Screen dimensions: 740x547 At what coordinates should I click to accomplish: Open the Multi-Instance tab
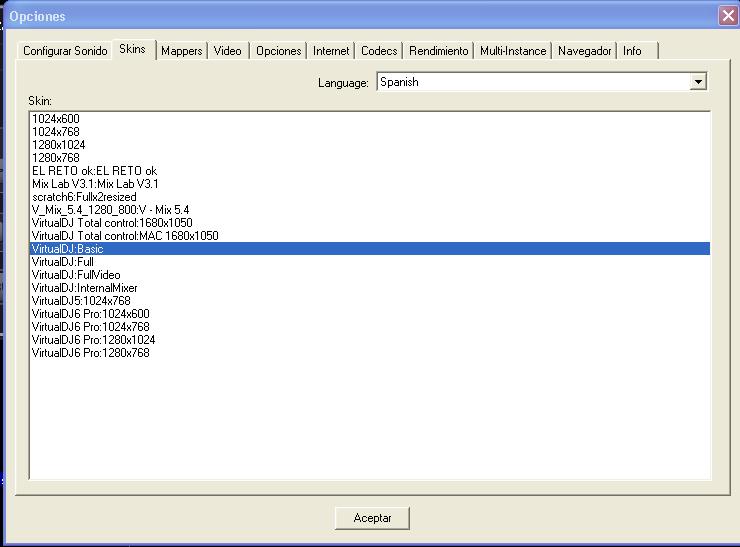click(x=513, y=51)
